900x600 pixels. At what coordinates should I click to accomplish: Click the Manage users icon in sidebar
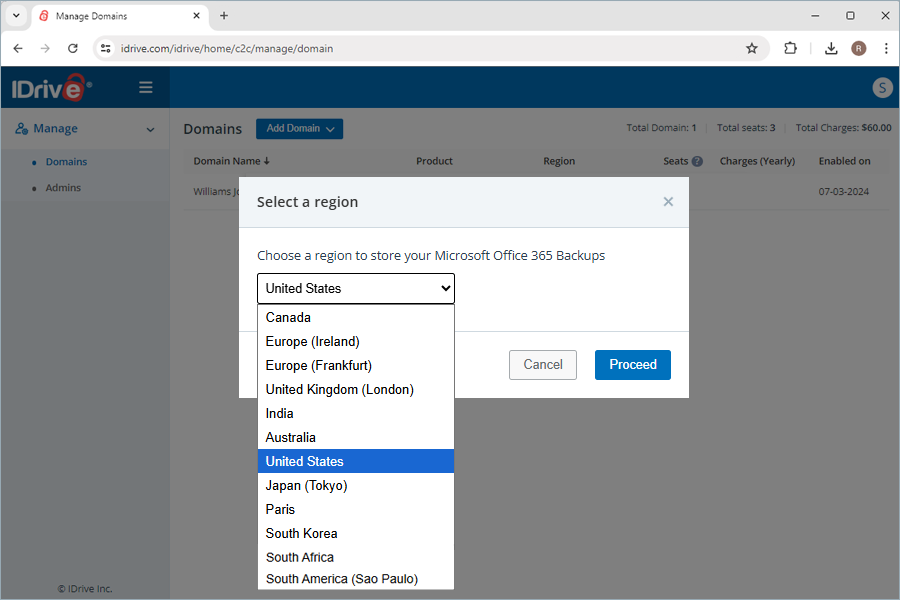(x=21, y=129)
